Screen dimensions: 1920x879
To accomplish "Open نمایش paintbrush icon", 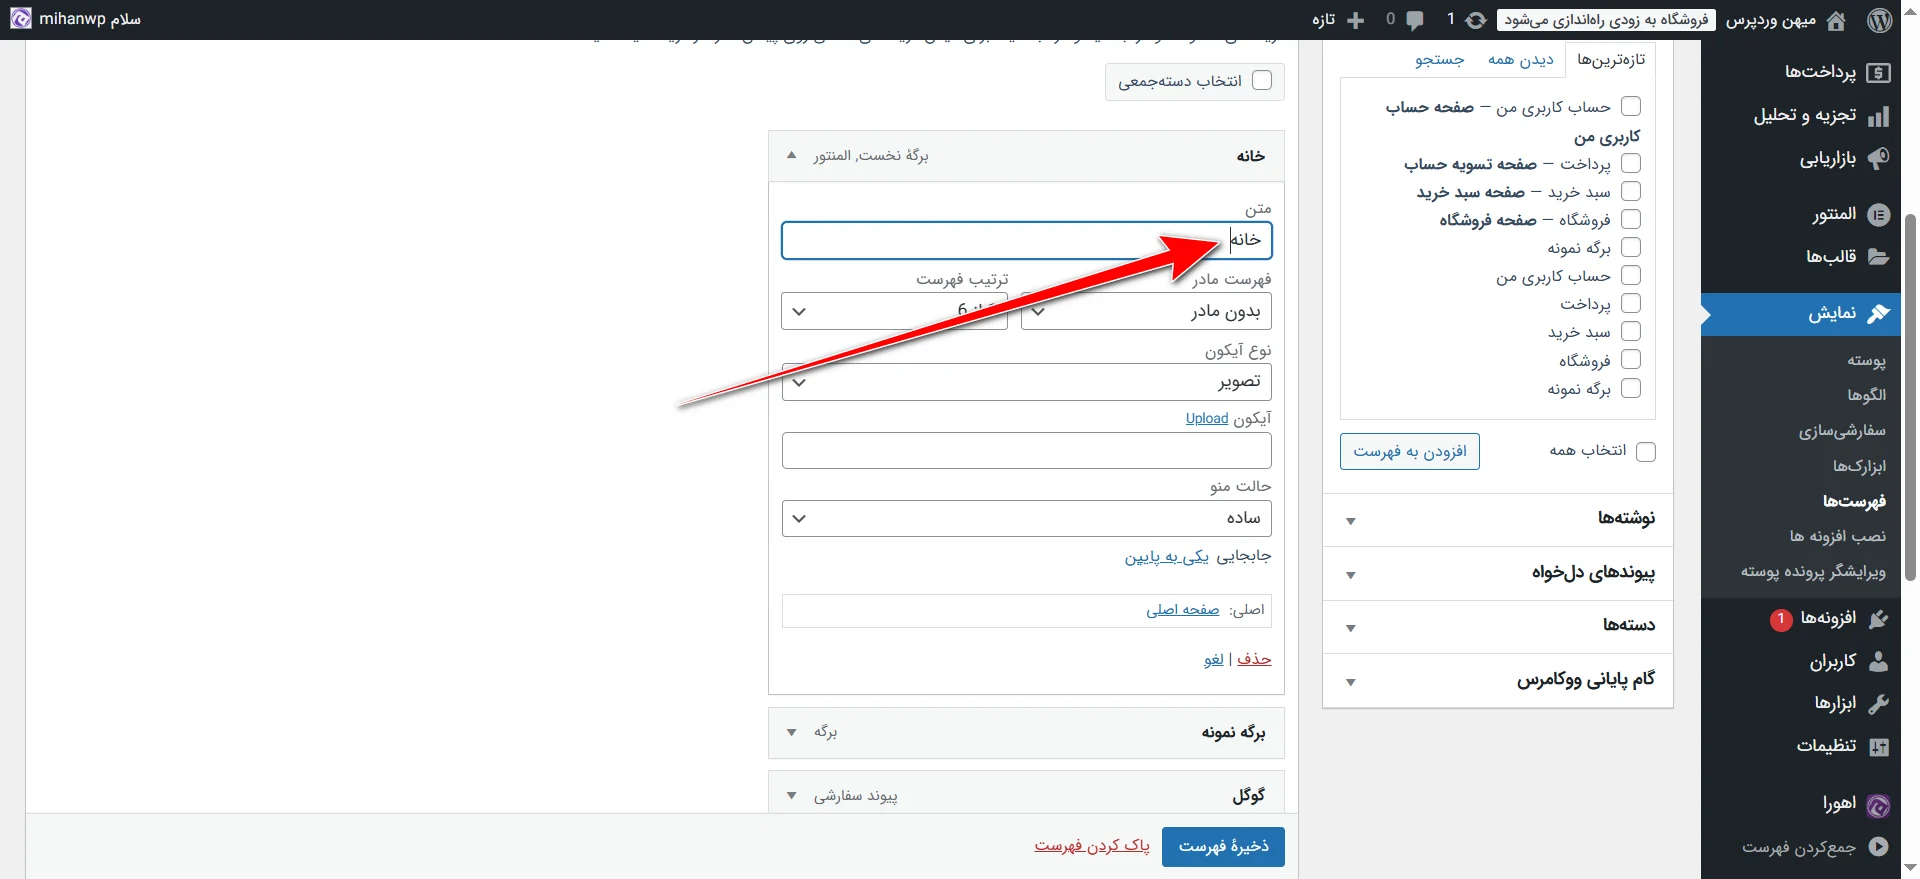I will tap(1879, 314).
